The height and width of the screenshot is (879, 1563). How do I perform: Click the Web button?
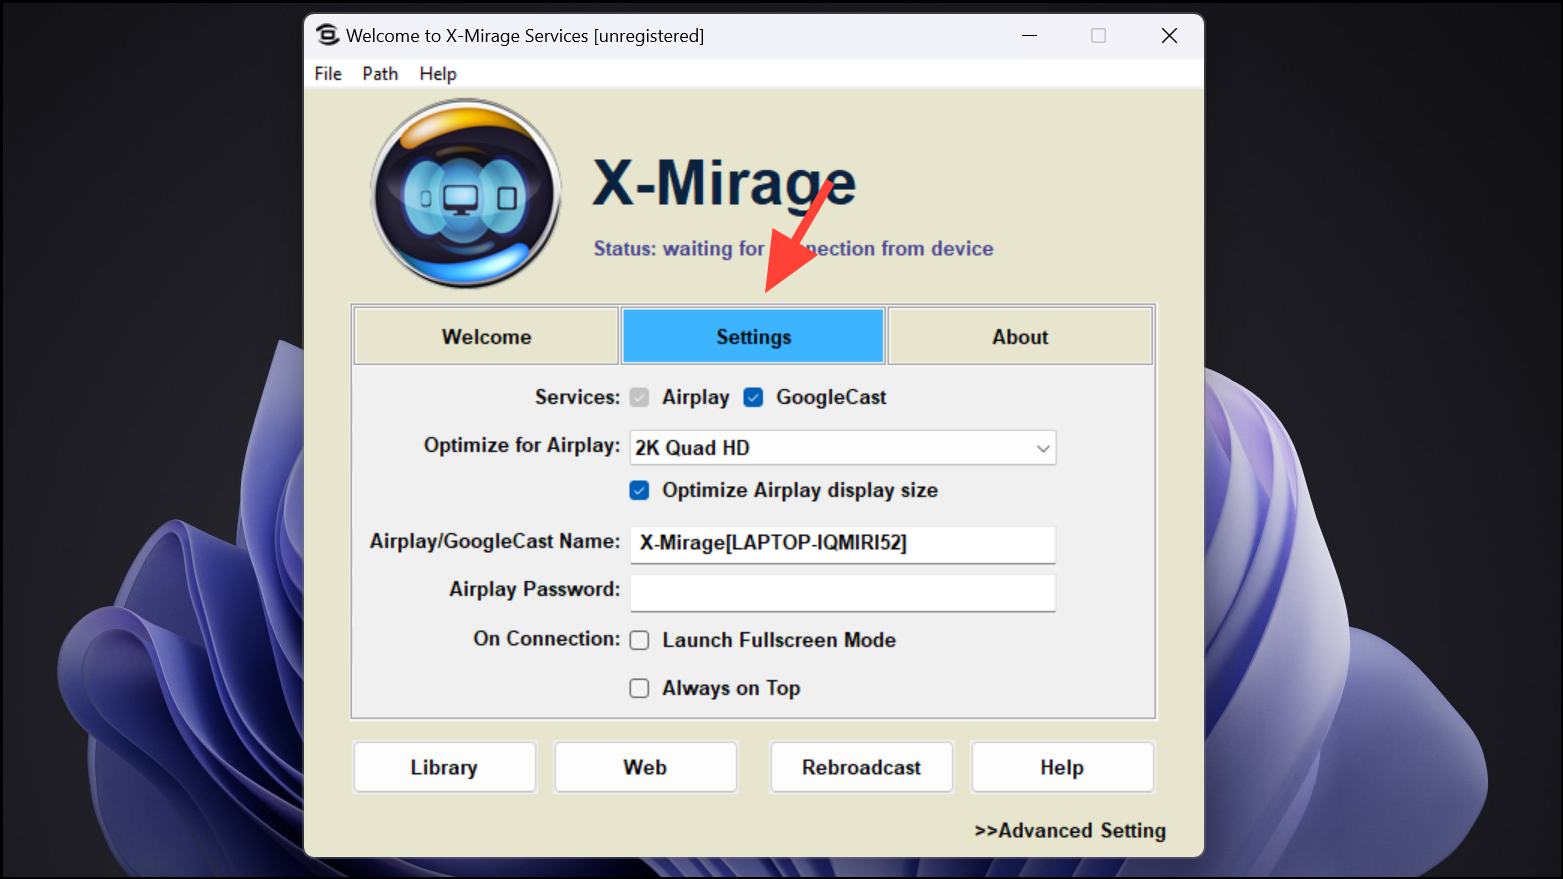(645, 767)
